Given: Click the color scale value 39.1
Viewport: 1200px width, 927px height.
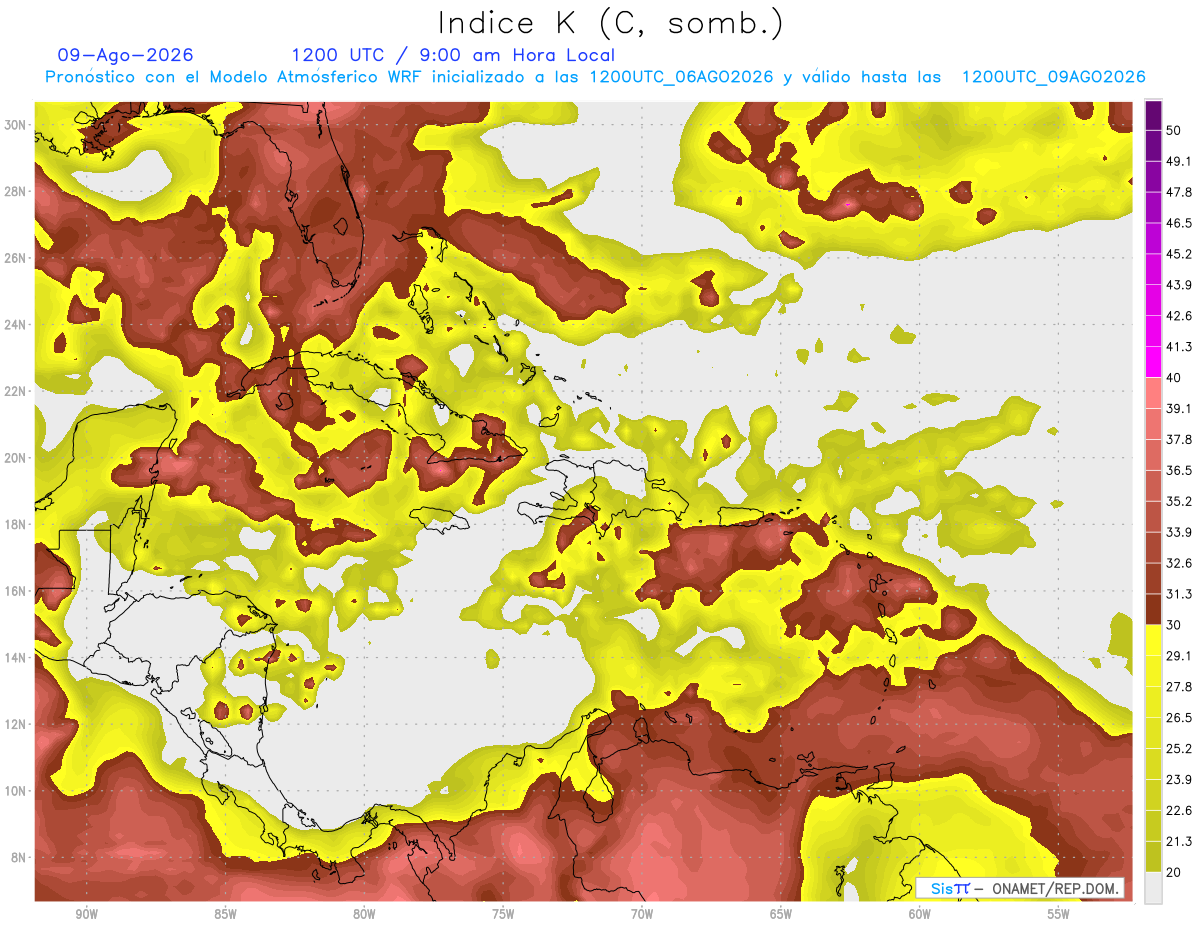Looking at the screenshot, I should 1179,408.
